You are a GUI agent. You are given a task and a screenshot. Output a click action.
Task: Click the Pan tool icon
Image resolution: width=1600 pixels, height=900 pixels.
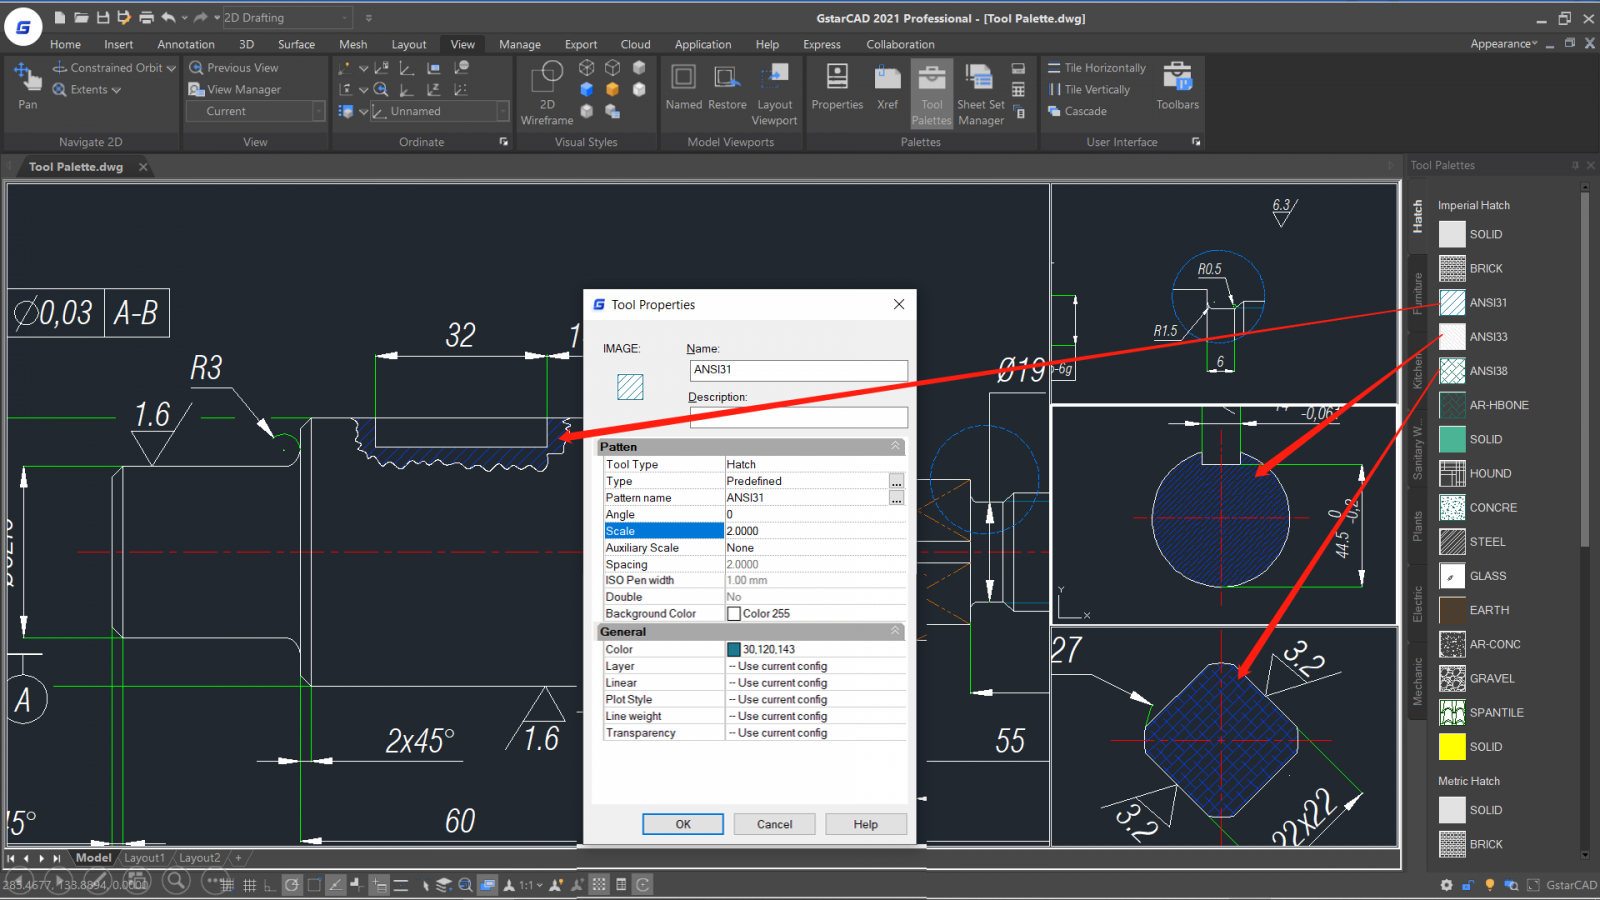pyautogui.click(x=27, y=77)
